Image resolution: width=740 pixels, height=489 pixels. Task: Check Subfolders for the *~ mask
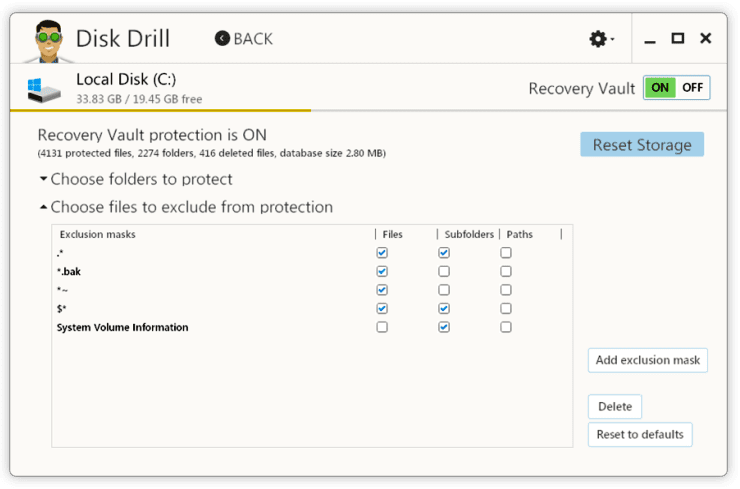[444, 290]
